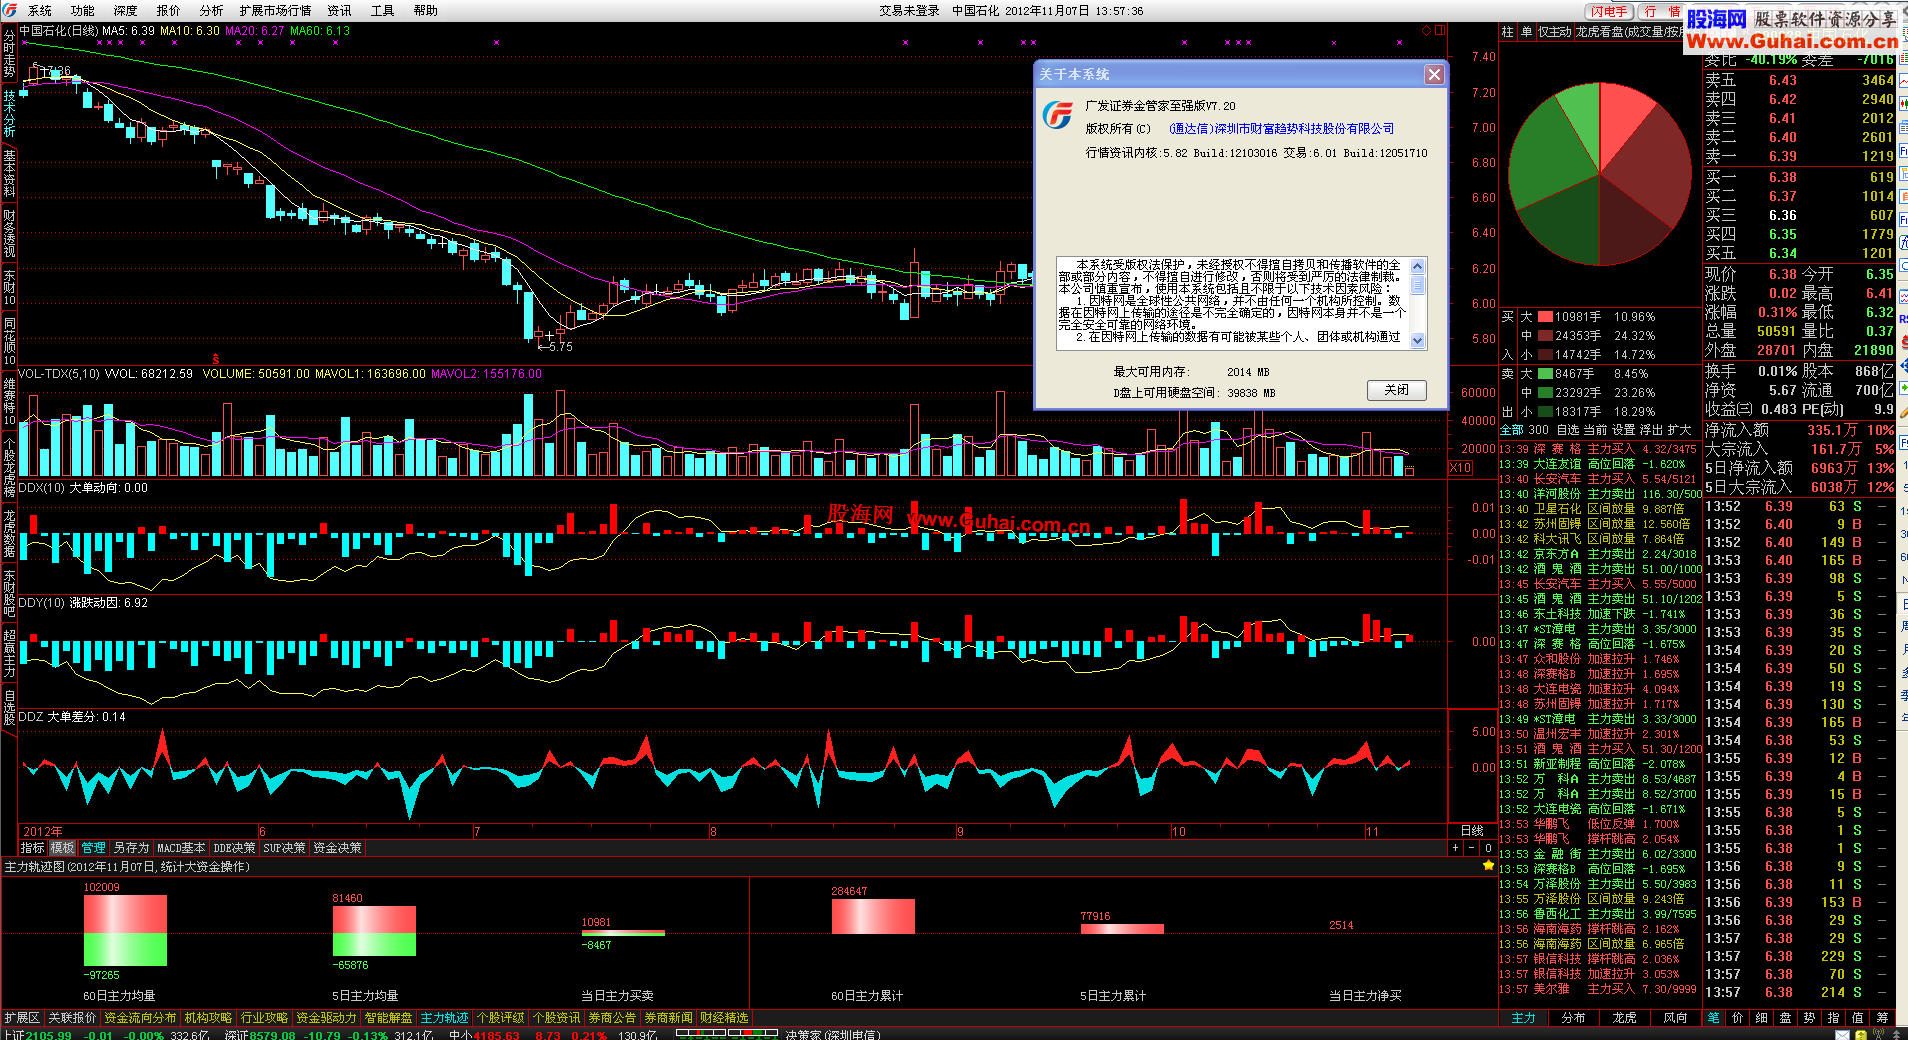Open the 分析 menu
1908x1040 pixels.
(x=211, y=11)
